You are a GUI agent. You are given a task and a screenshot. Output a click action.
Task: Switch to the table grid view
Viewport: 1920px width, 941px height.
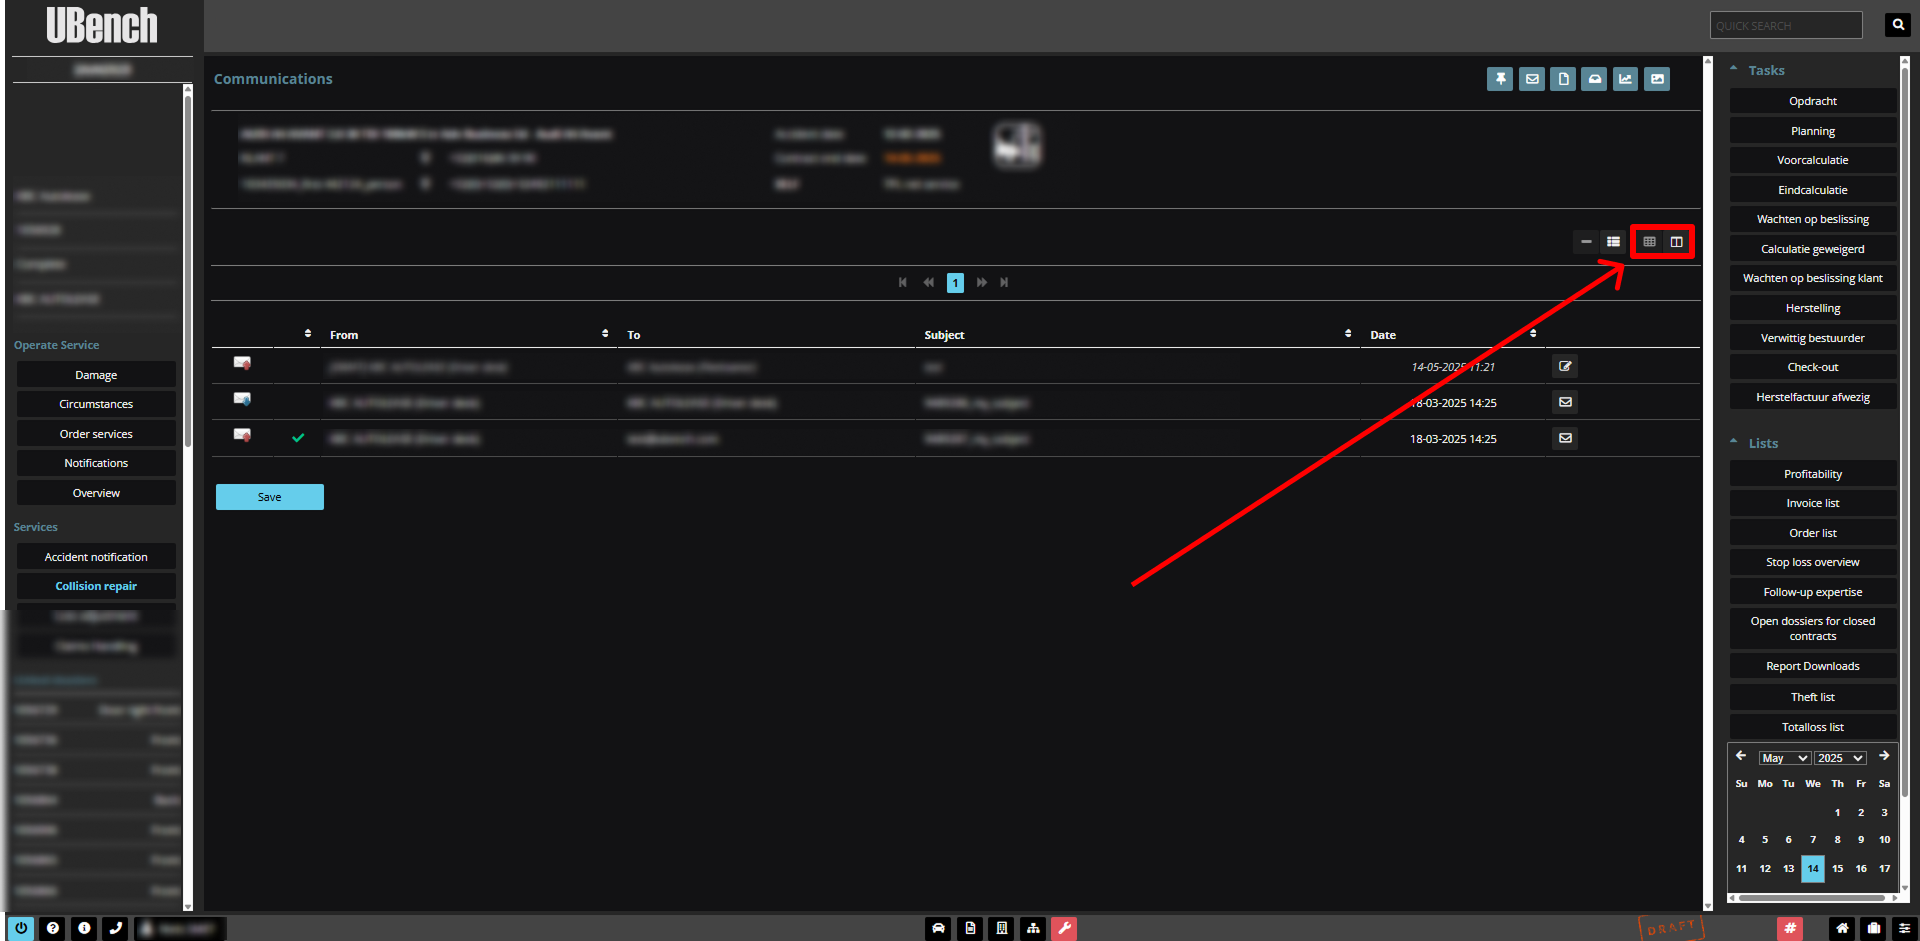coord(1649,242)
